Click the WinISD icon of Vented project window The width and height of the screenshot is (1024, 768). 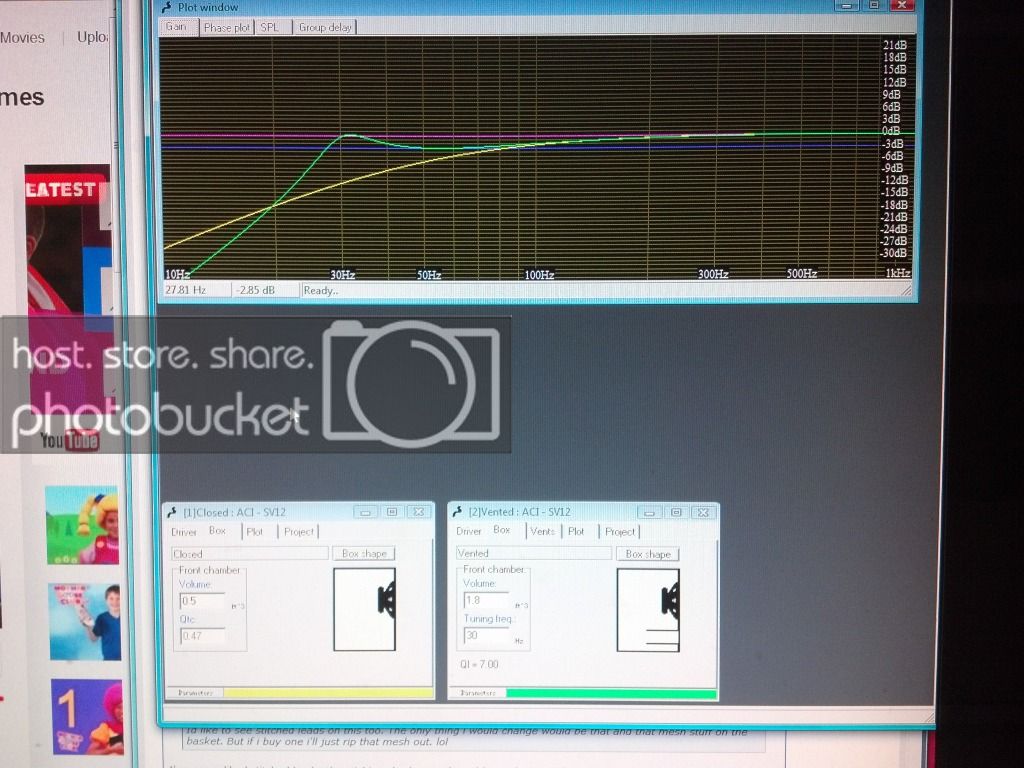tap(457, 511)
